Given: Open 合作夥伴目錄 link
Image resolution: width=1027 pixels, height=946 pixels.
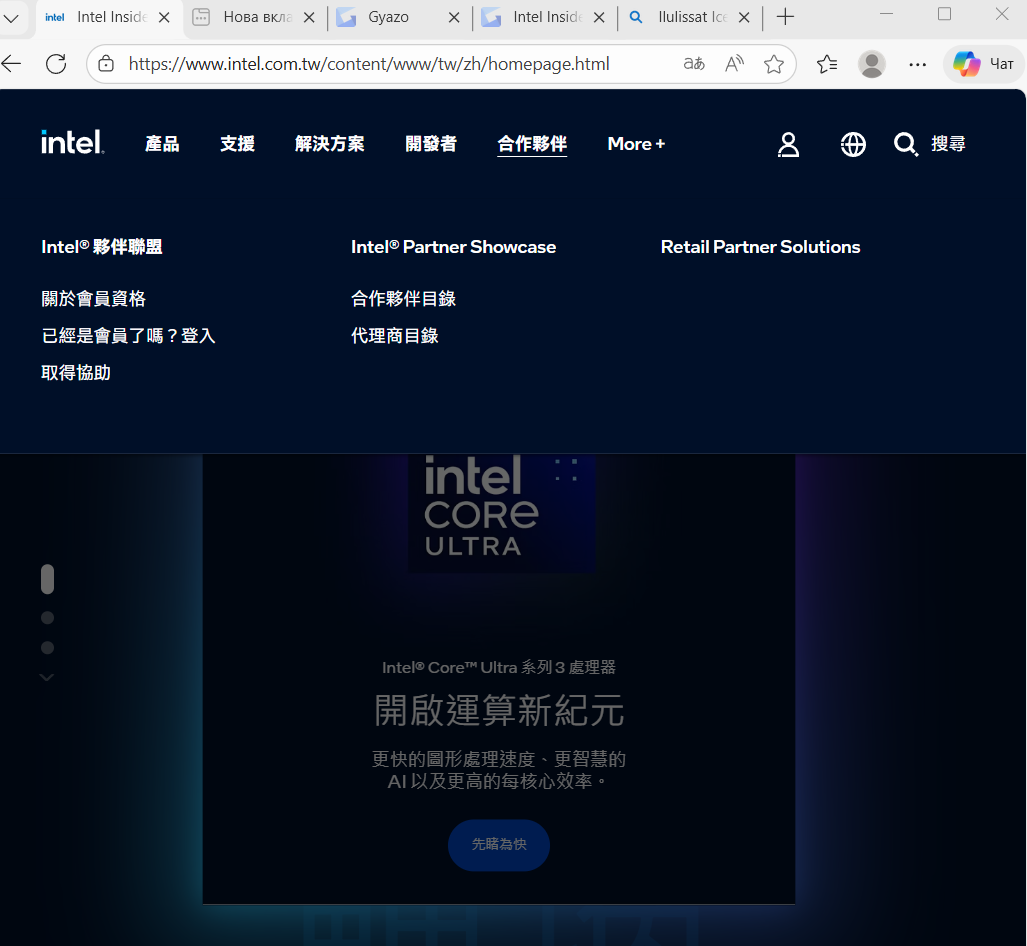Looking at the screenshot, I should (403, 299).
